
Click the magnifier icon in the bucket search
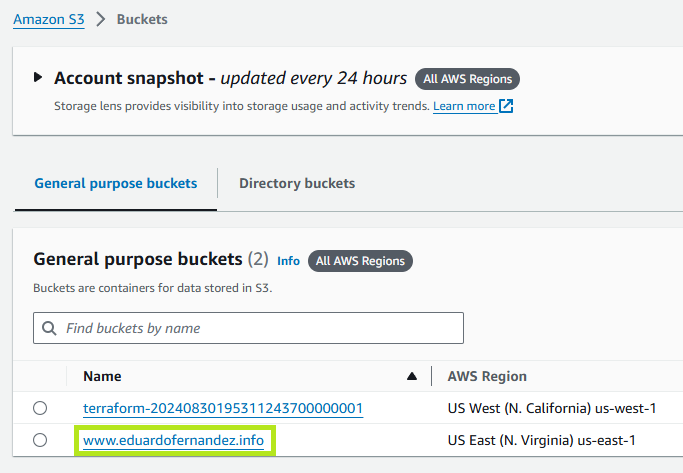49,328
